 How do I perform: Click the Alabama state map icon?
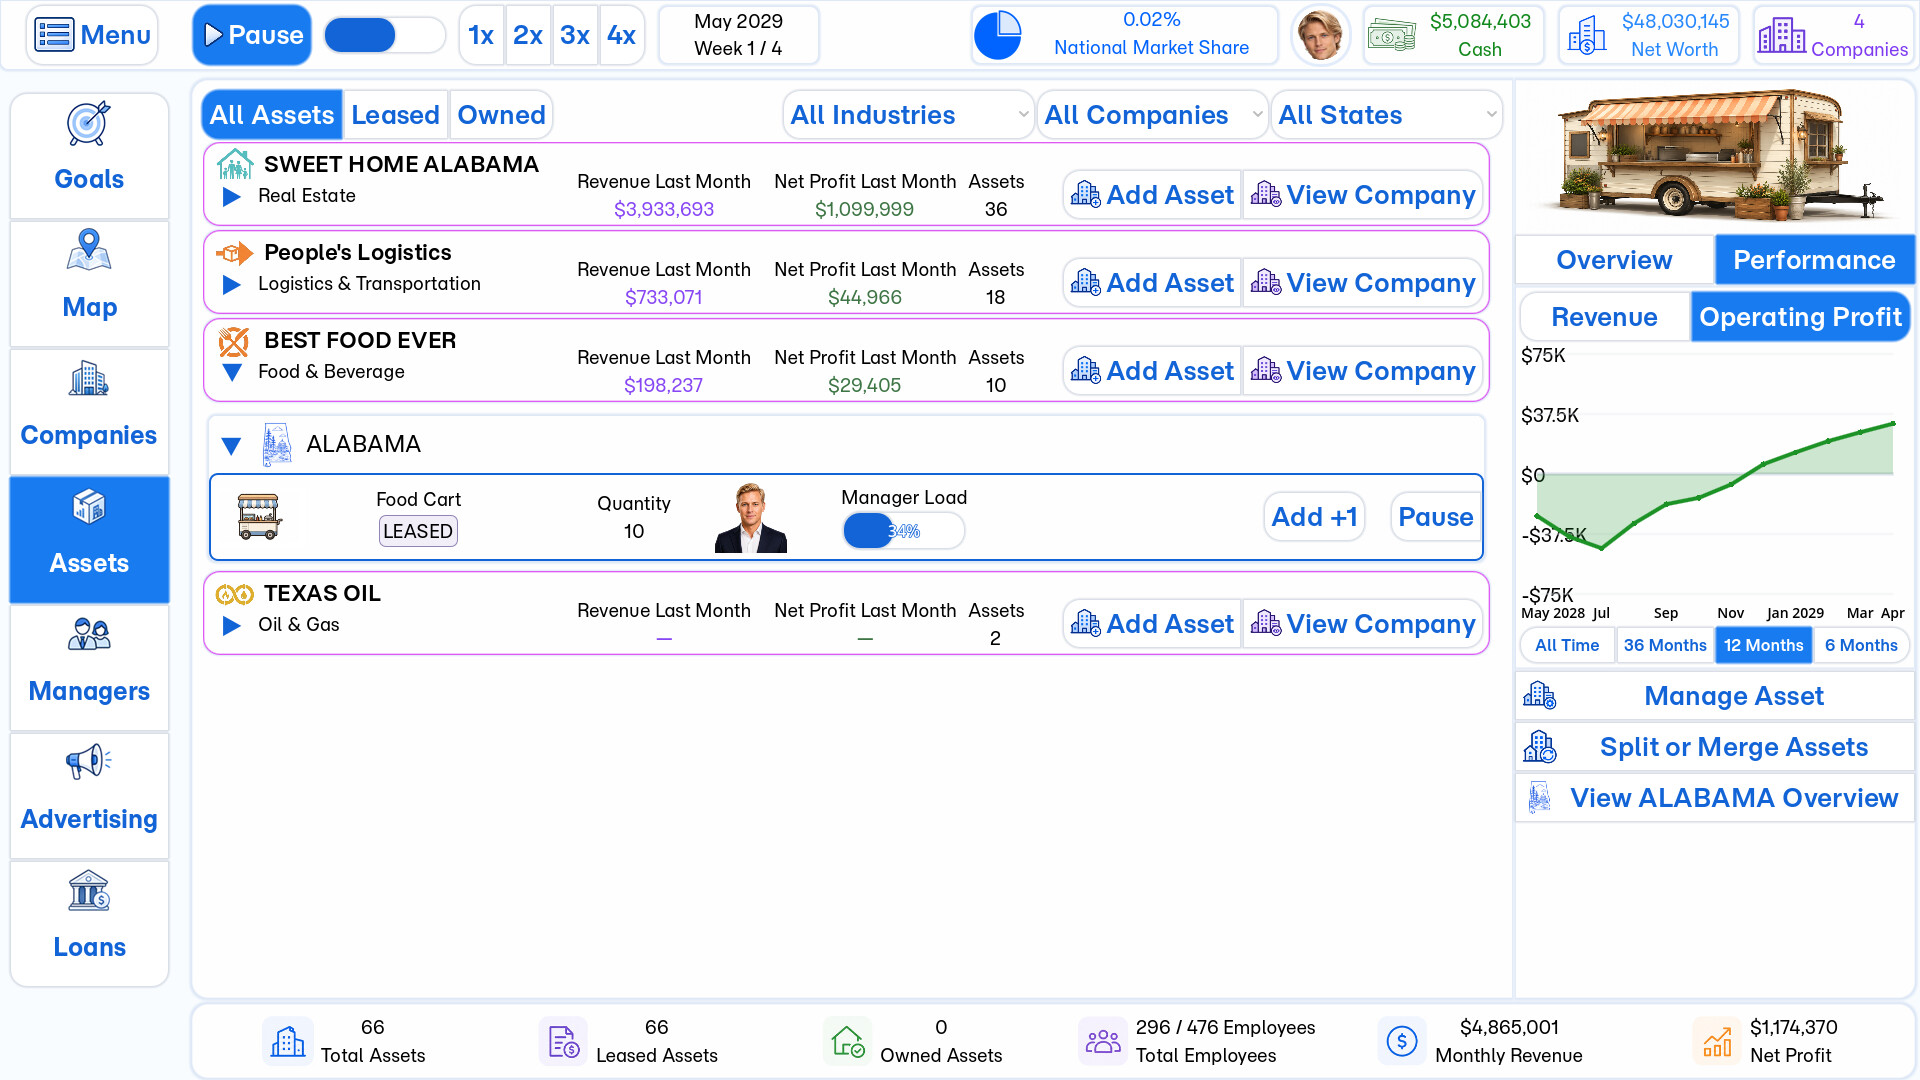coord(277,444)
